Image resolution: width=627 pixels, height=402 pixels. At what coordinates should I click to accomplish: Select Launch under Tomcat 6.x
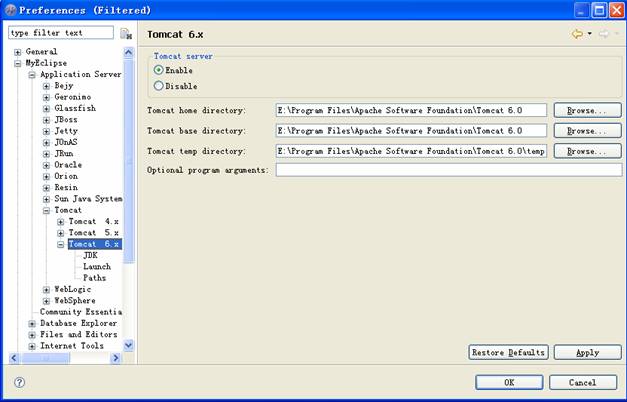coord(97,266)
